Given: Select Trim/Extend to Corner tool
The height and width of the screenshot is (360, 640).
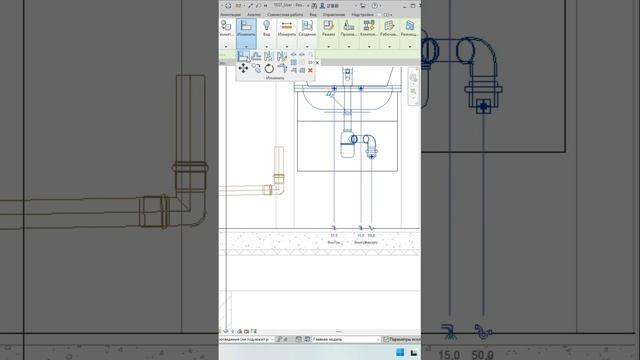Looking at the screenshot, I should (x=282, y=68).
